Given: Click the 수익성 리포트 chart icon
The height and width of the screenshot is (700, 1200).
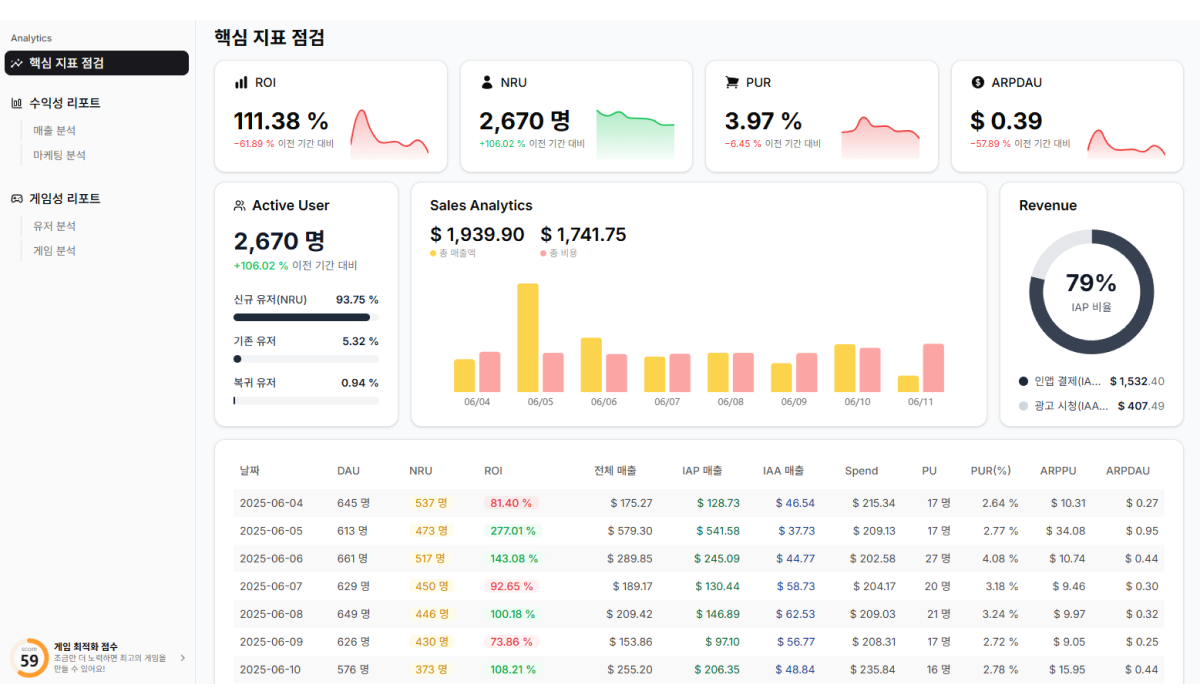Looking at the screenshot, I should pos(17,103).
